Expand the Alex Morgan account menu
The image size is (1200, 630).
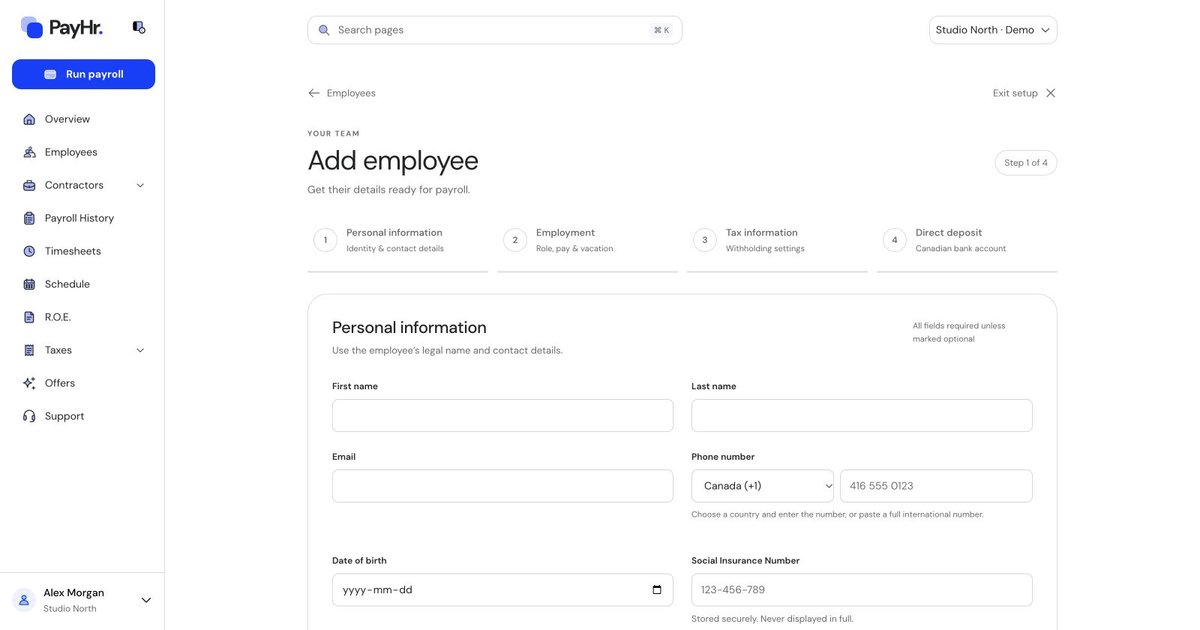click(146, 600)
